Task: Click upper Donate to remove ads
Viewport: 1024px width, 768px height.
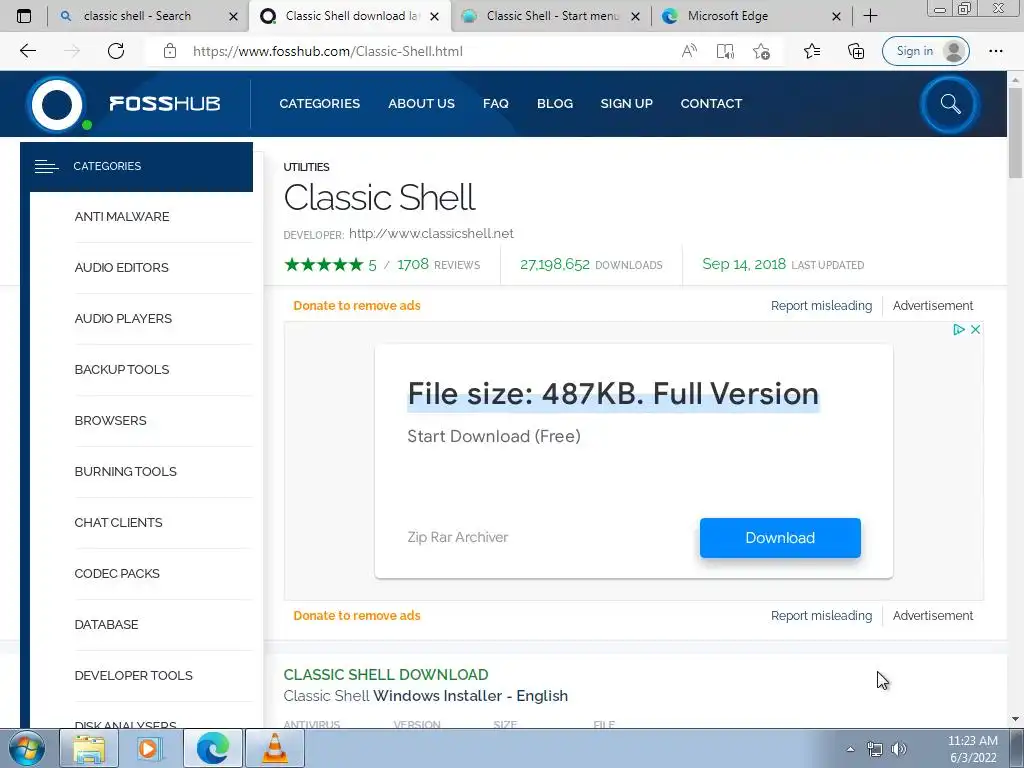Action: tap(357, 306)
